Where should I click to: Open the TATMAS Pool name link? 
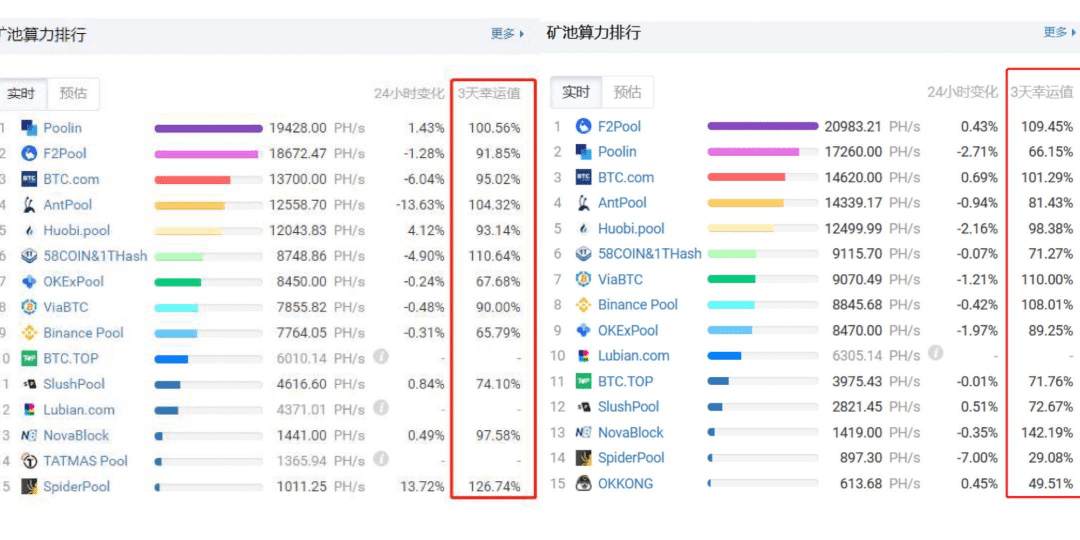(85, 461)
